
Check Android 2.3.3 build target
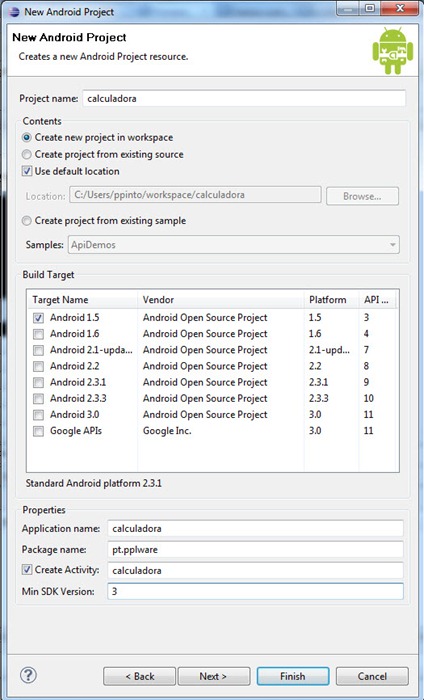(x=39, y=398)
